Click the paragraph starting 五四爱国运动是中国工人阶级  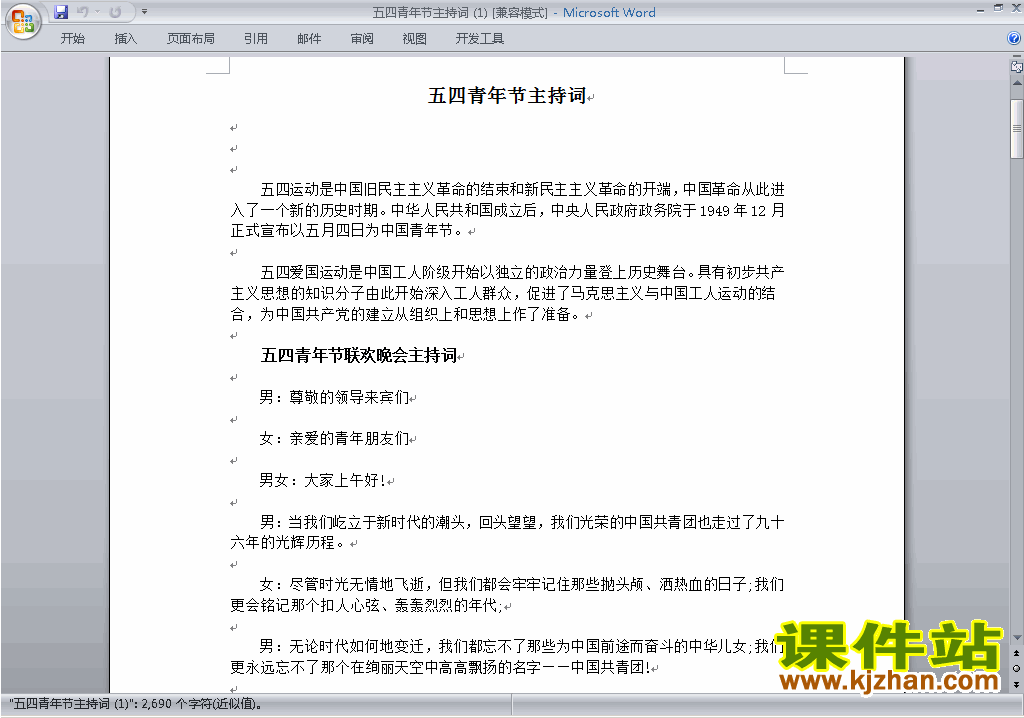[x=507, y=293]
